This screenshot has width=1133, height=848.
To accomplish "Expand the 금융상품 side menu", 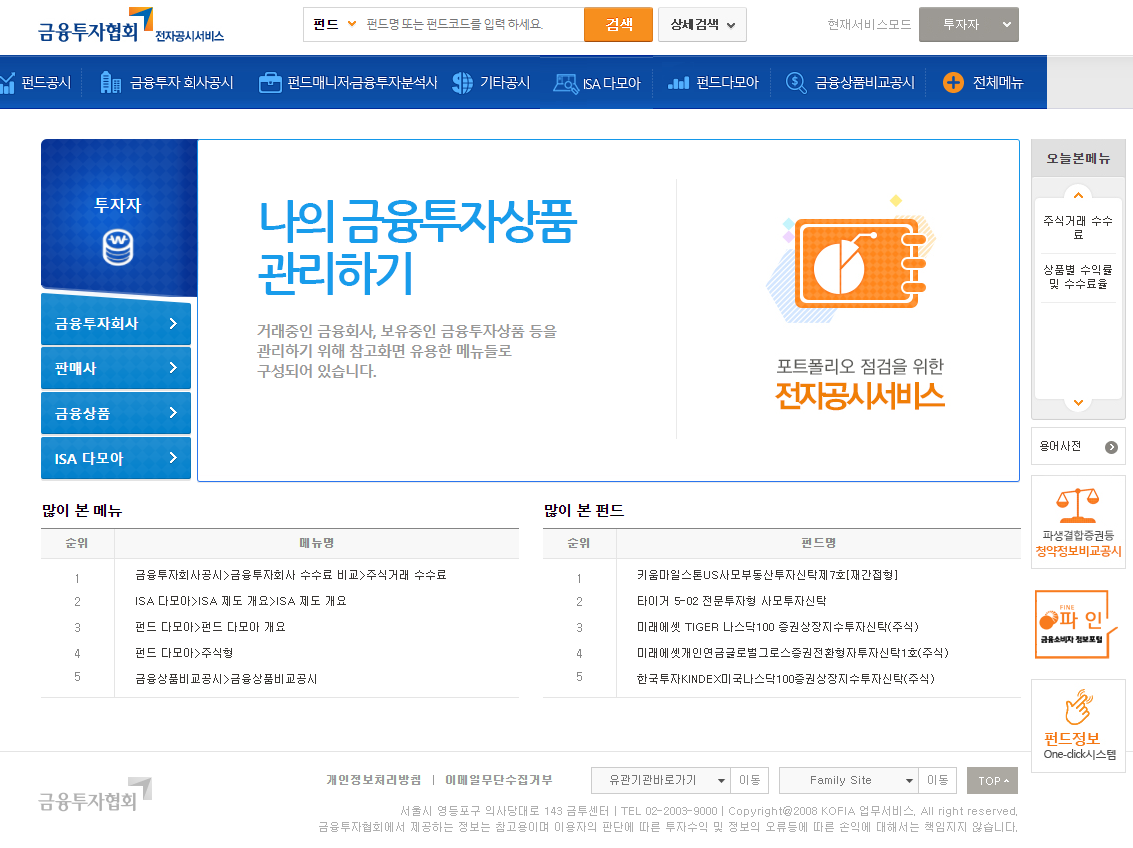I will (116, 413).
